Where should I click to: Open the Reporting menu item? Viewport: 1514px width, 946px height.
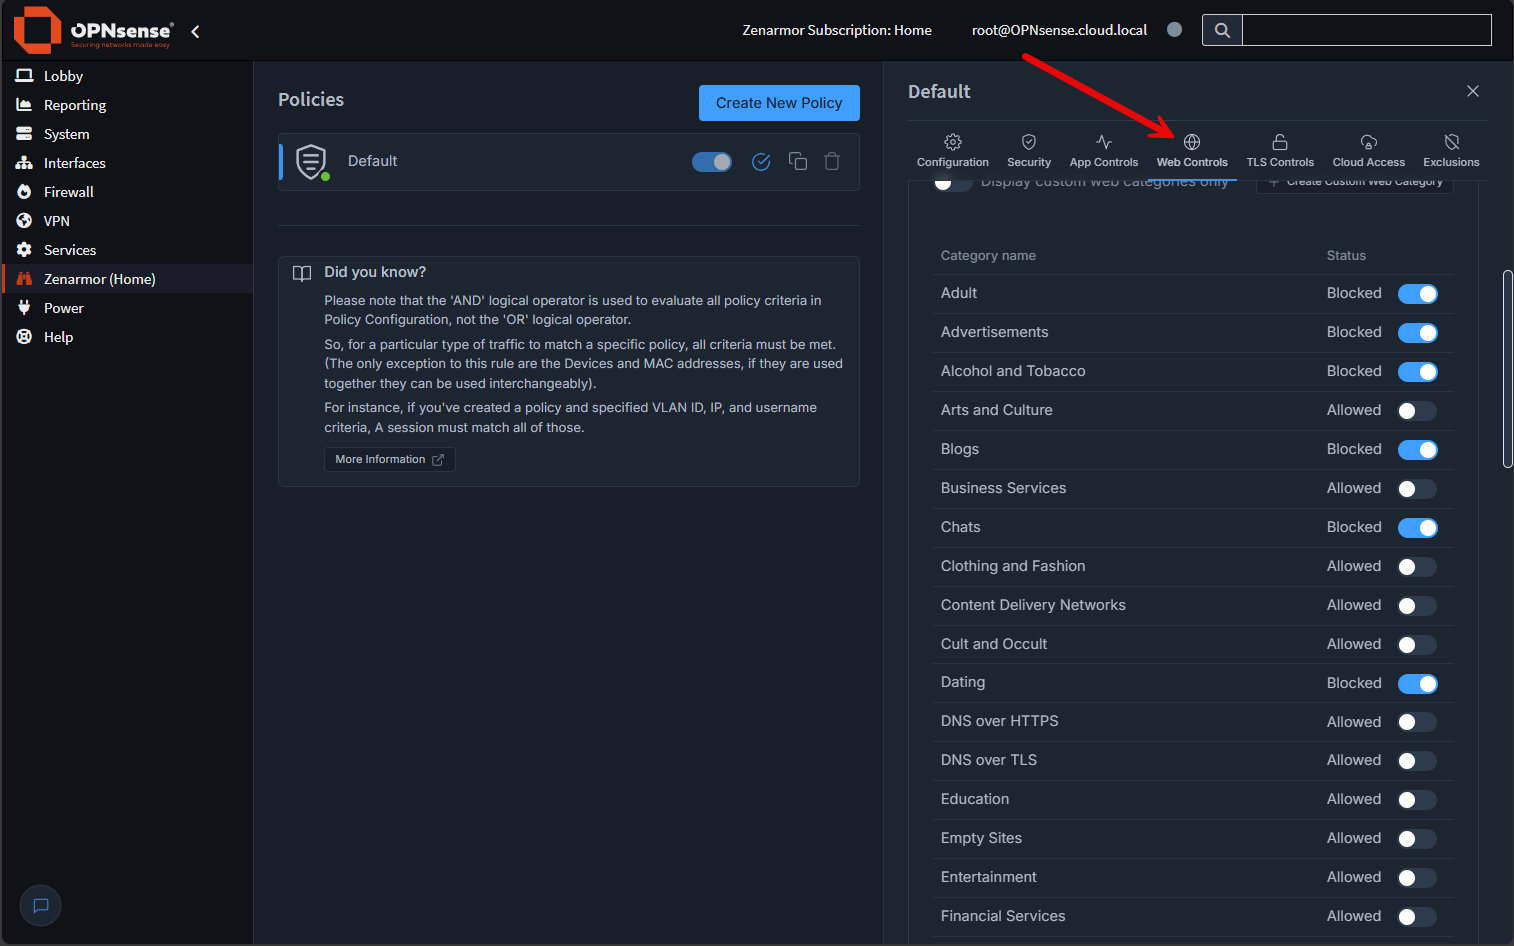[74, 104]
